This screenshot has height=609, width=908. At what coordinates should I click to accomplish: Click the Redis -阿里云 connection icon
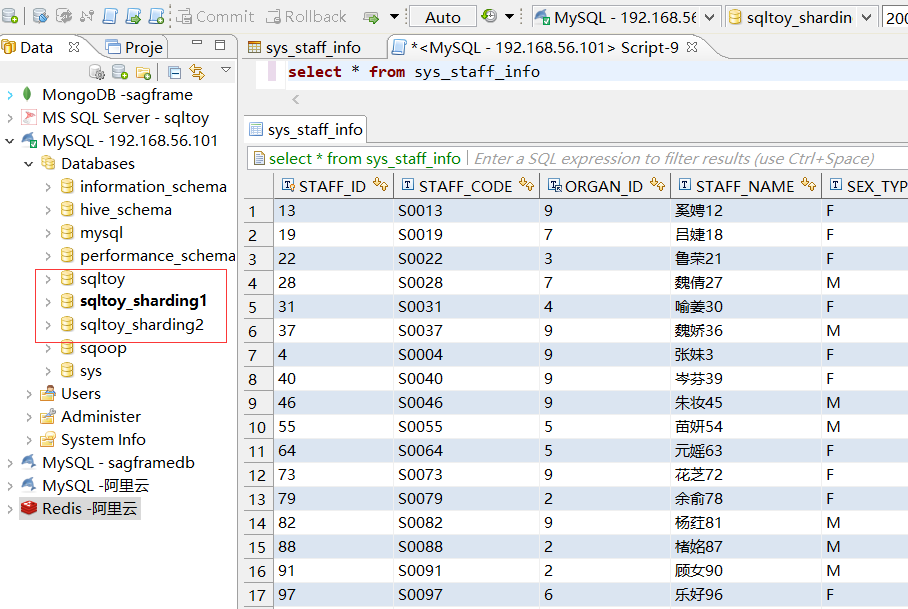(x=29, y=509)
